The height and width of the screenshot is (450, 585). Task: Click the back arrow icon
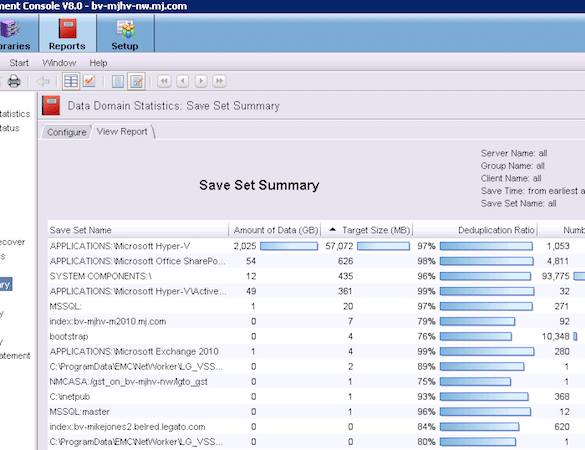(43, 81)
